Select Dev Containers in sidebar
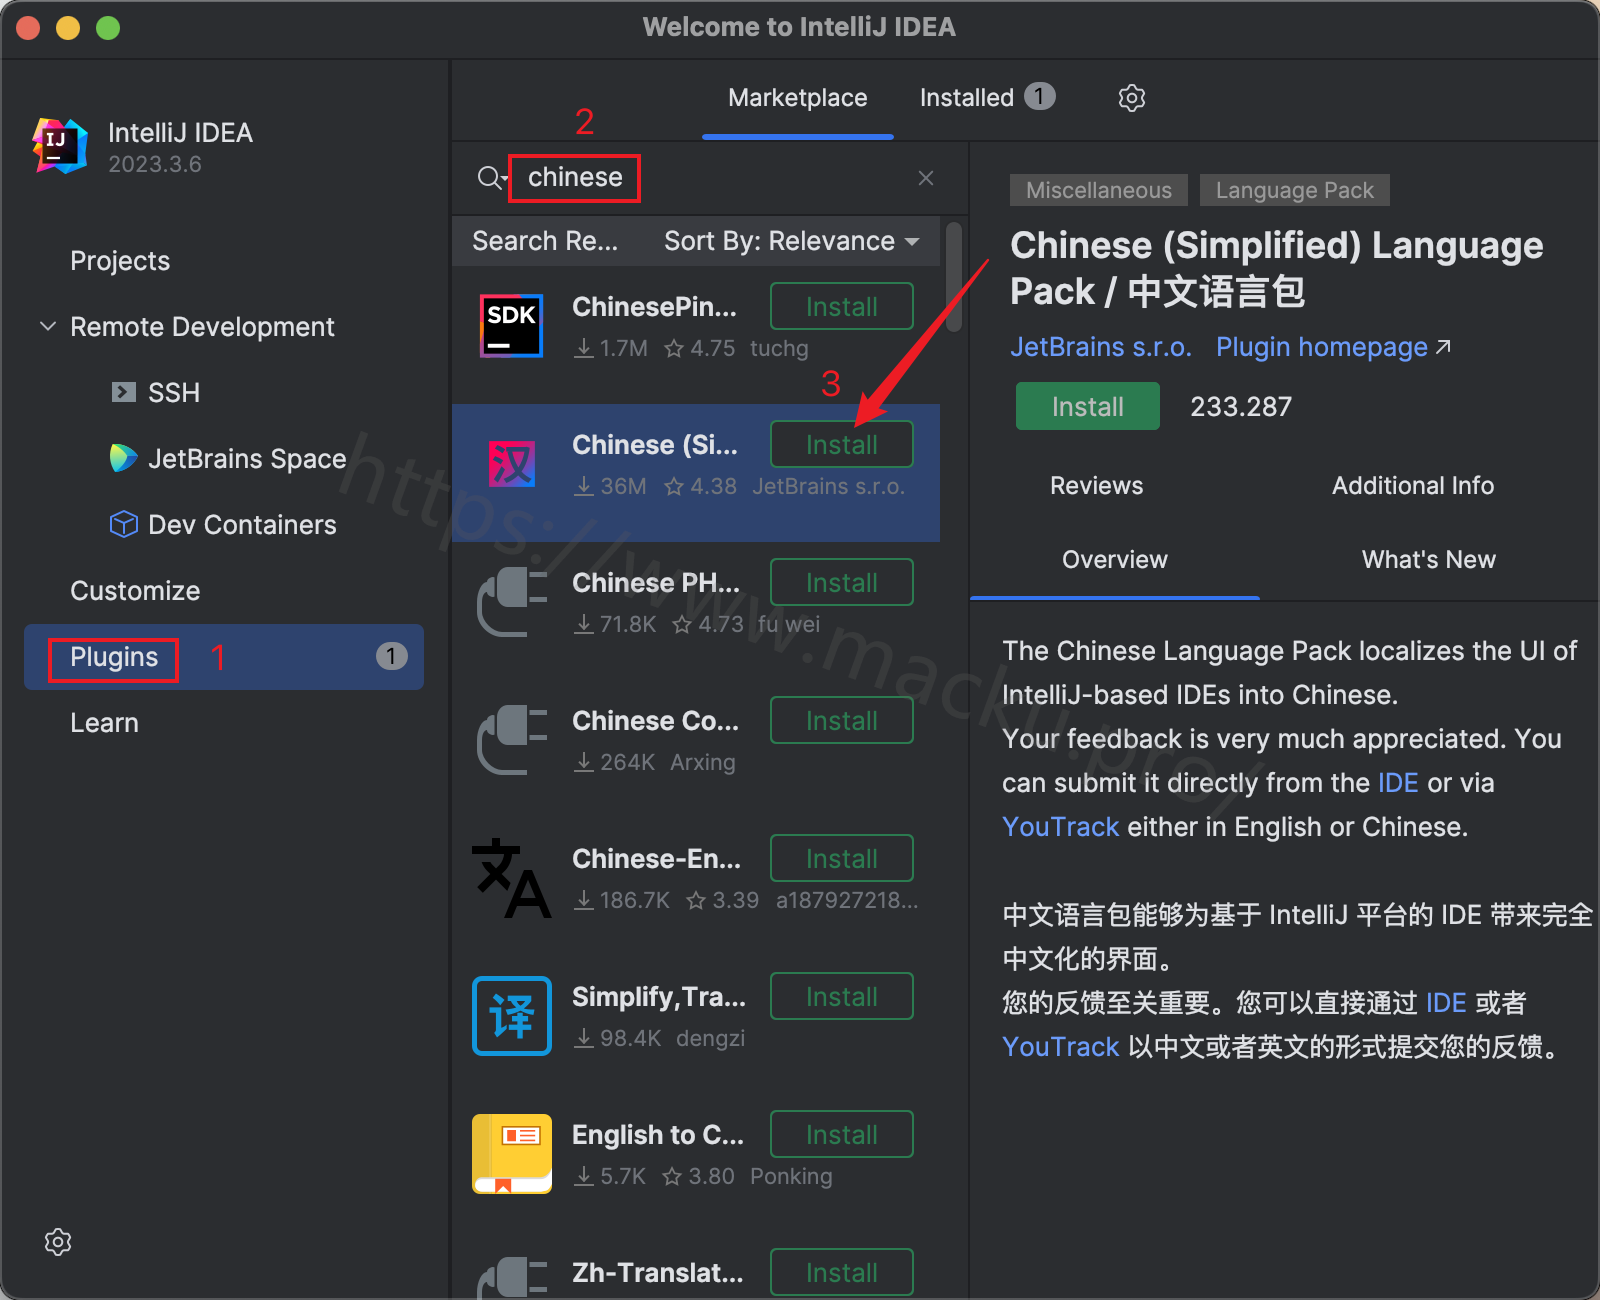Viewport: 1600px width, 1300px height. [242, 525]
